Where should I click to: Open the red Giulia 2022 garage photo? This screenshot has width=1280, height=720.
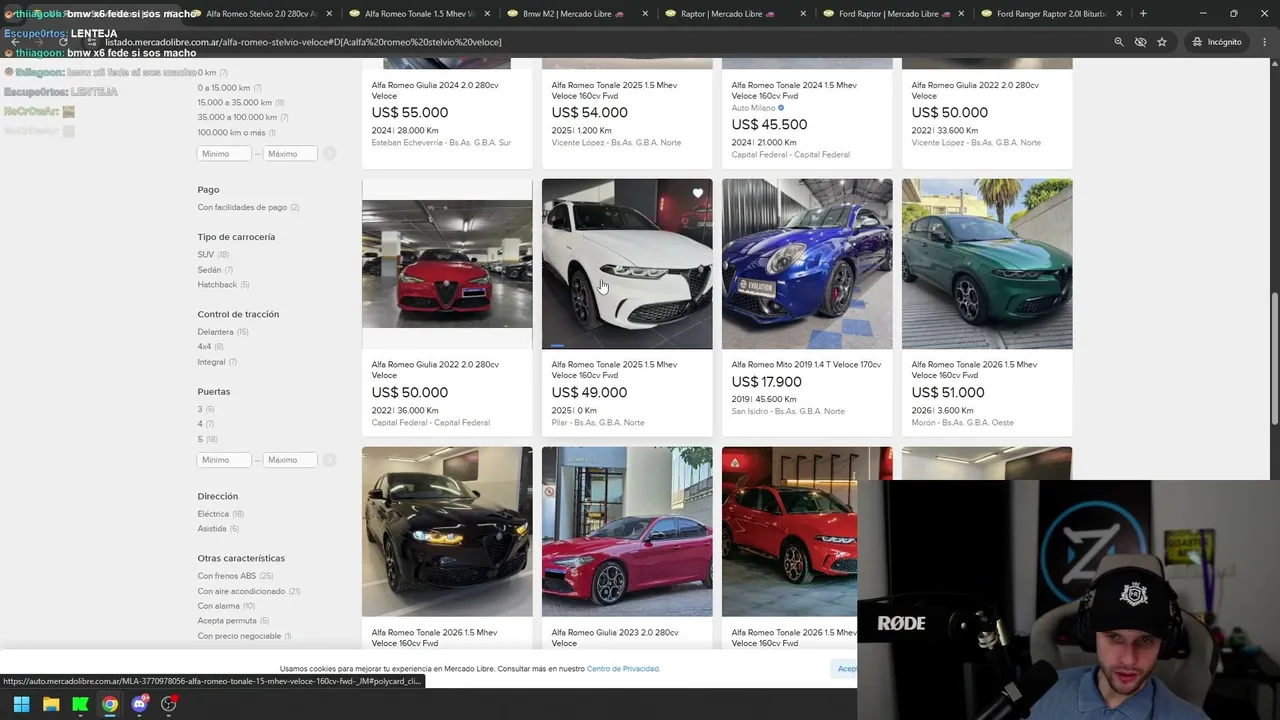pos(447,264)
